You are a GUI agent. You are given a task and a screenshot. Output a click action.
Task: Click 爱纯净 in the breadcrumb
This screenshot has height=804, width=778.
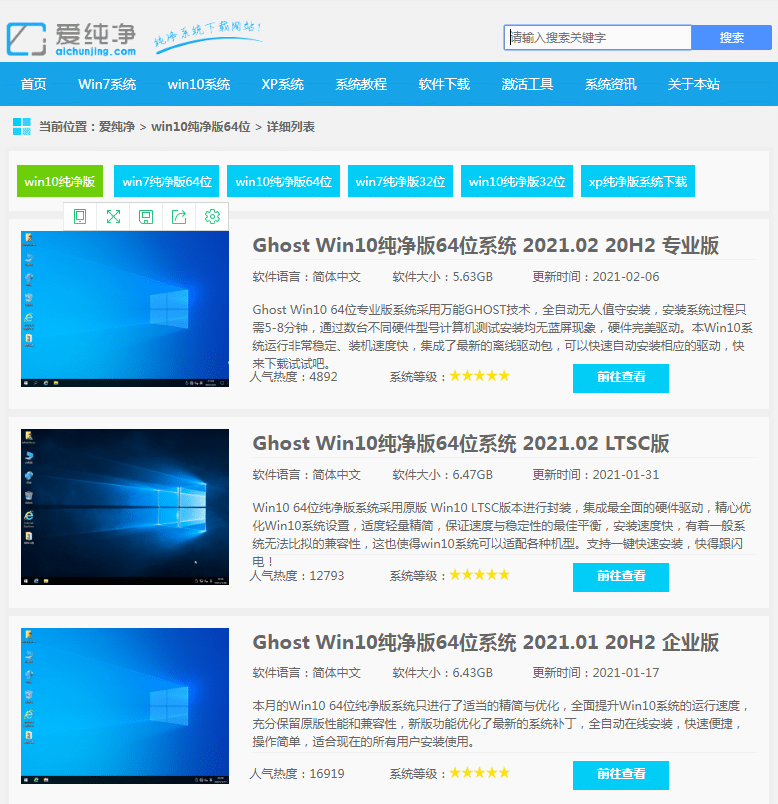(116, 127)
